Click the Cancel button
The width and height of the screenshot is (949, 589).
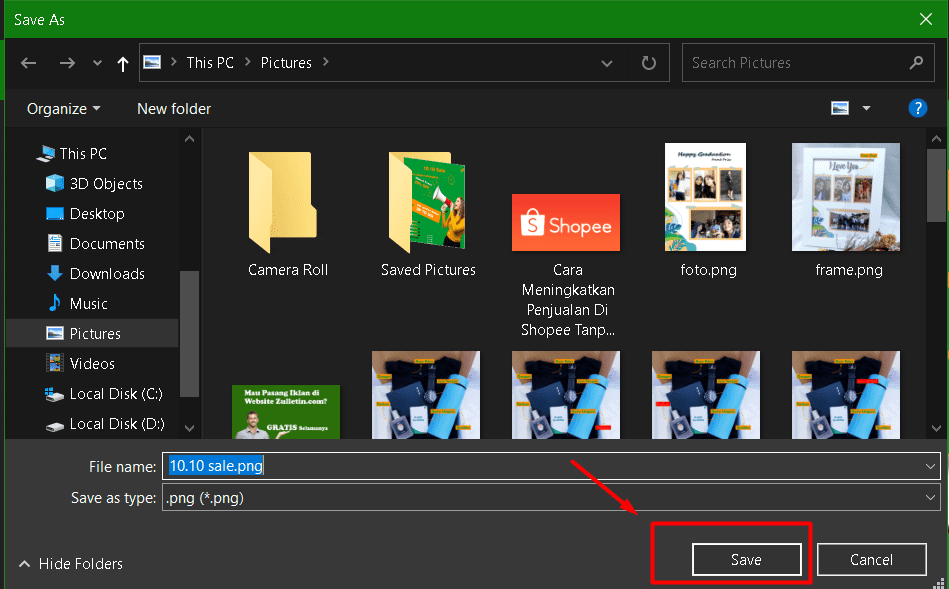click(870, 560)
